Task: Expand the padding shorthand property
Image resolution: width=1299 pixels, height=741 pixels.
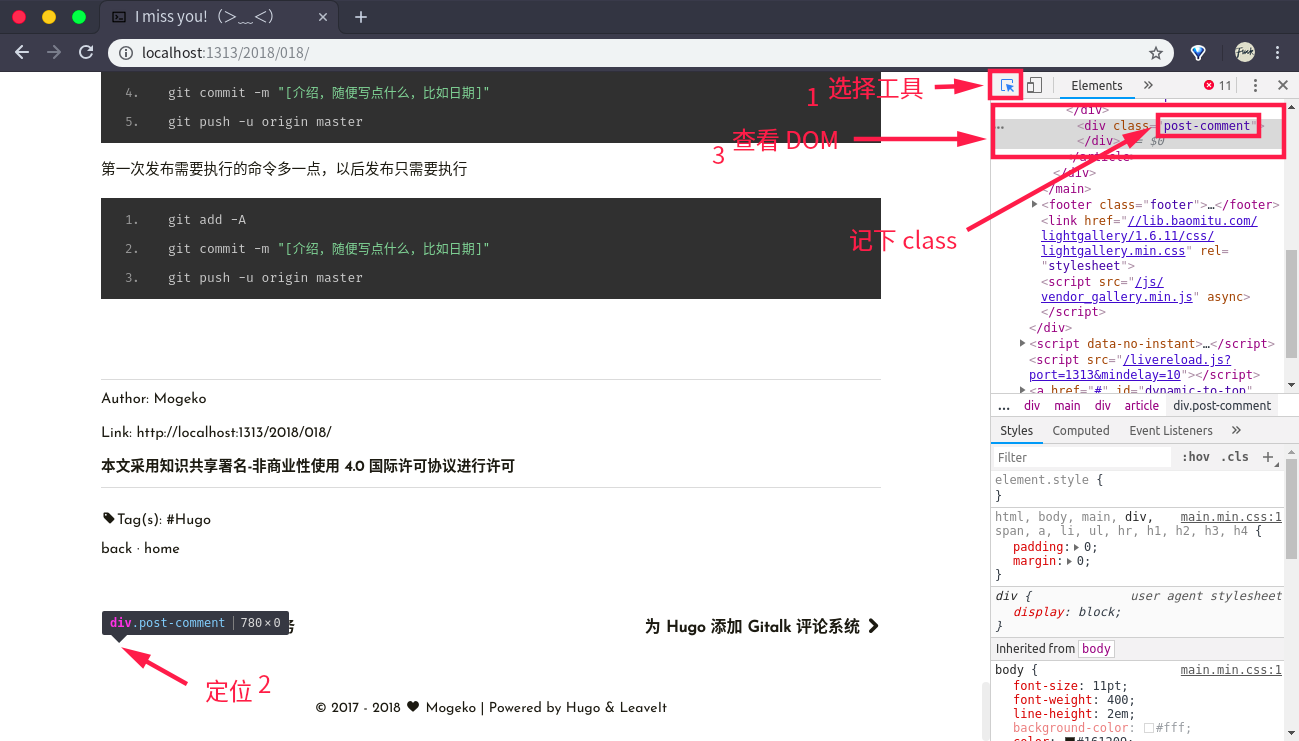Action: [x=1077, y=548]
